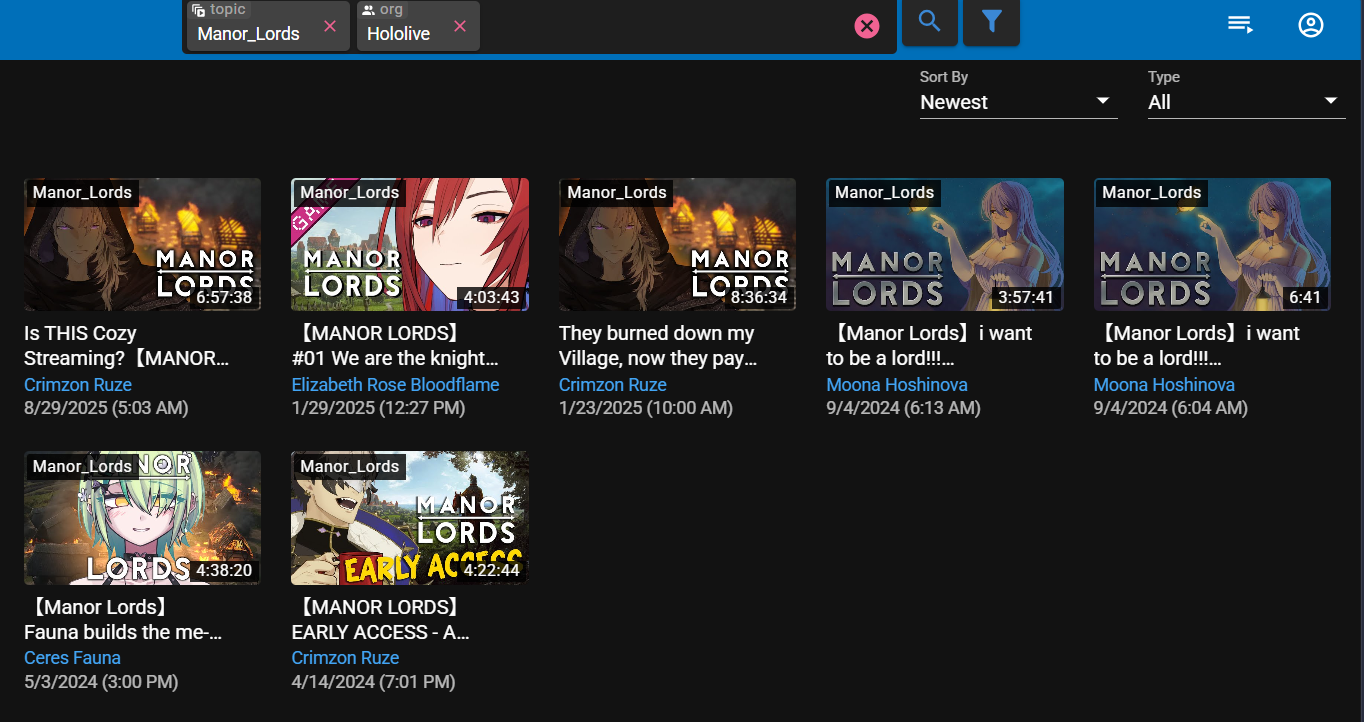Visit the Elizabeth Rose Bloodflame channel link
The image size is (1364, 722).
[395, 385]
